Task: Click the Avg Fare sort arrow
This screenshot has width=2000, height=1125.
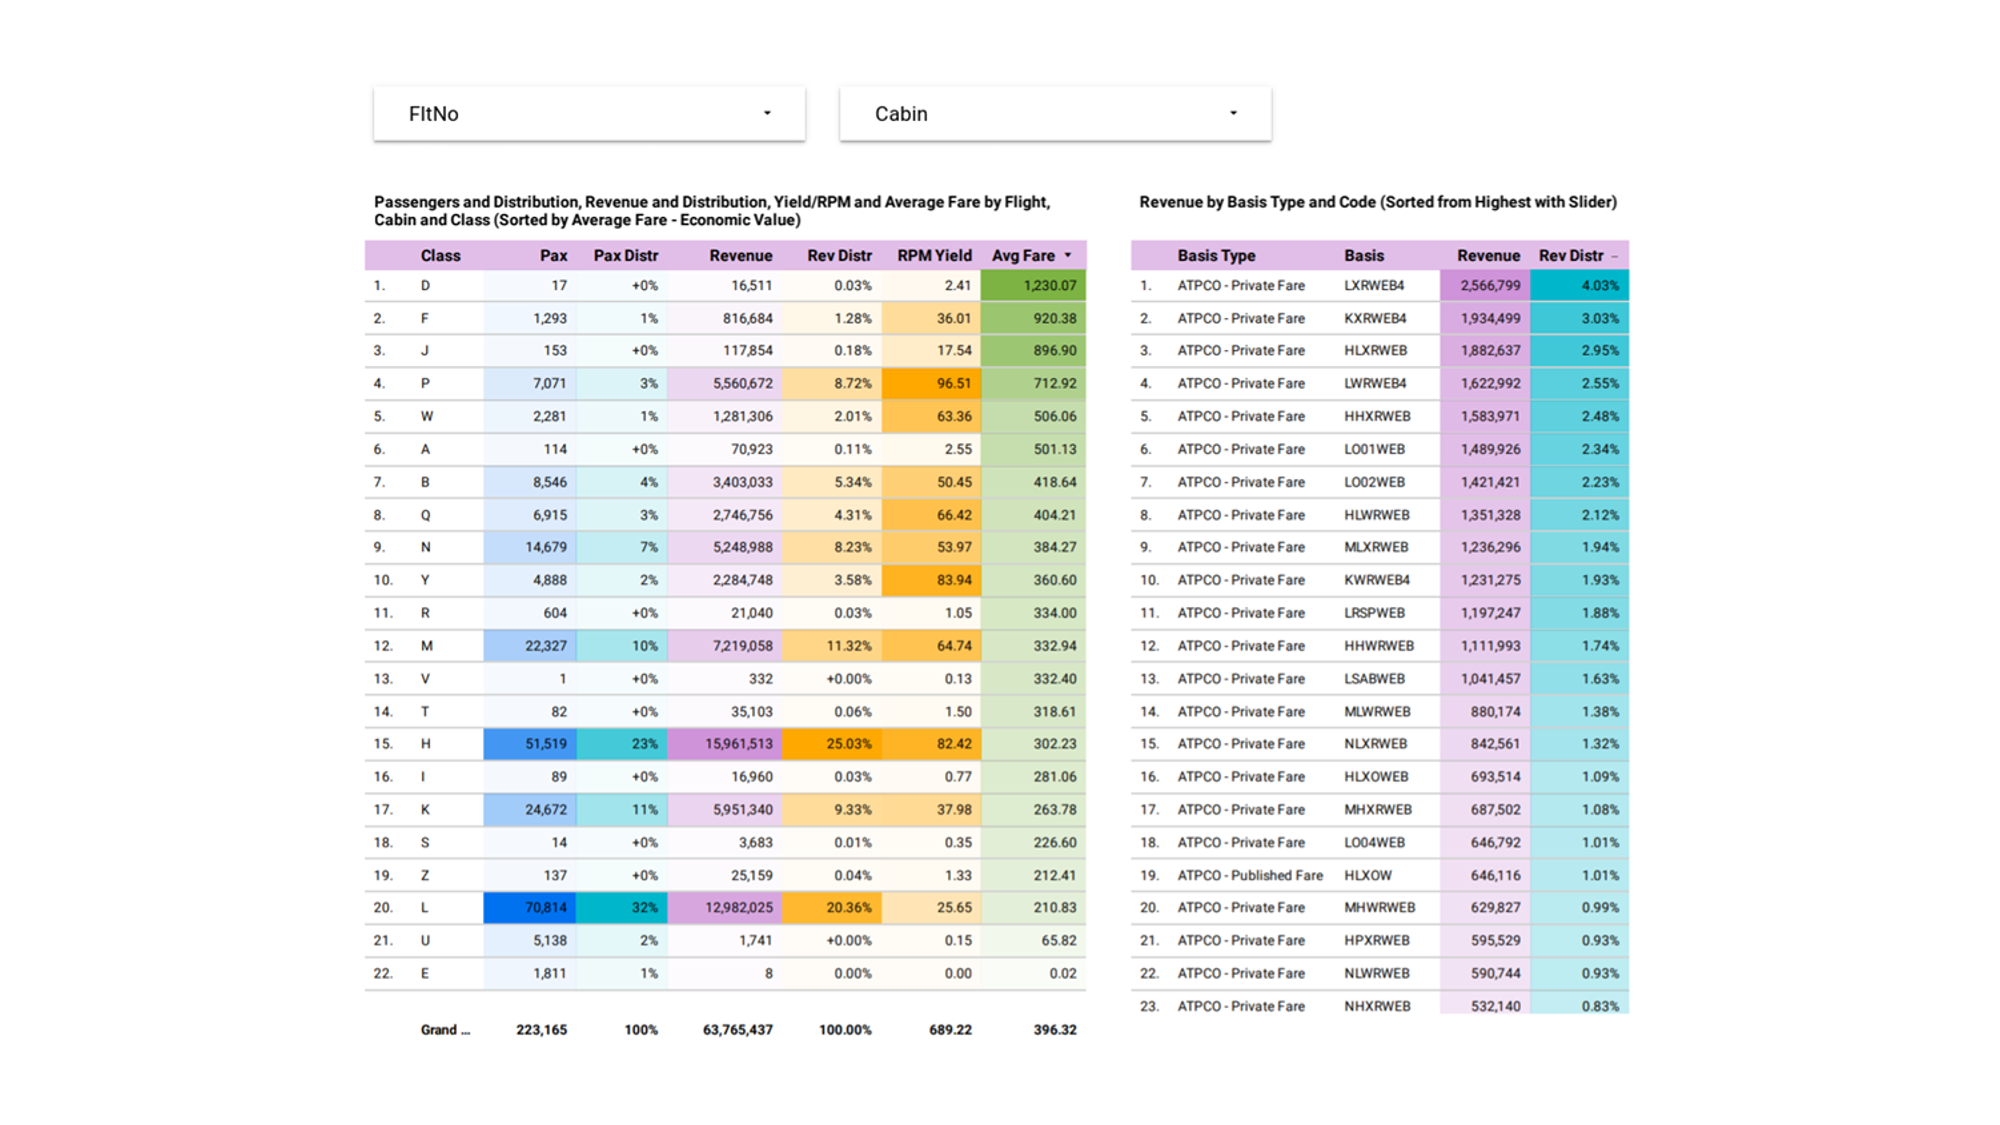Action: pos(1068,256)
